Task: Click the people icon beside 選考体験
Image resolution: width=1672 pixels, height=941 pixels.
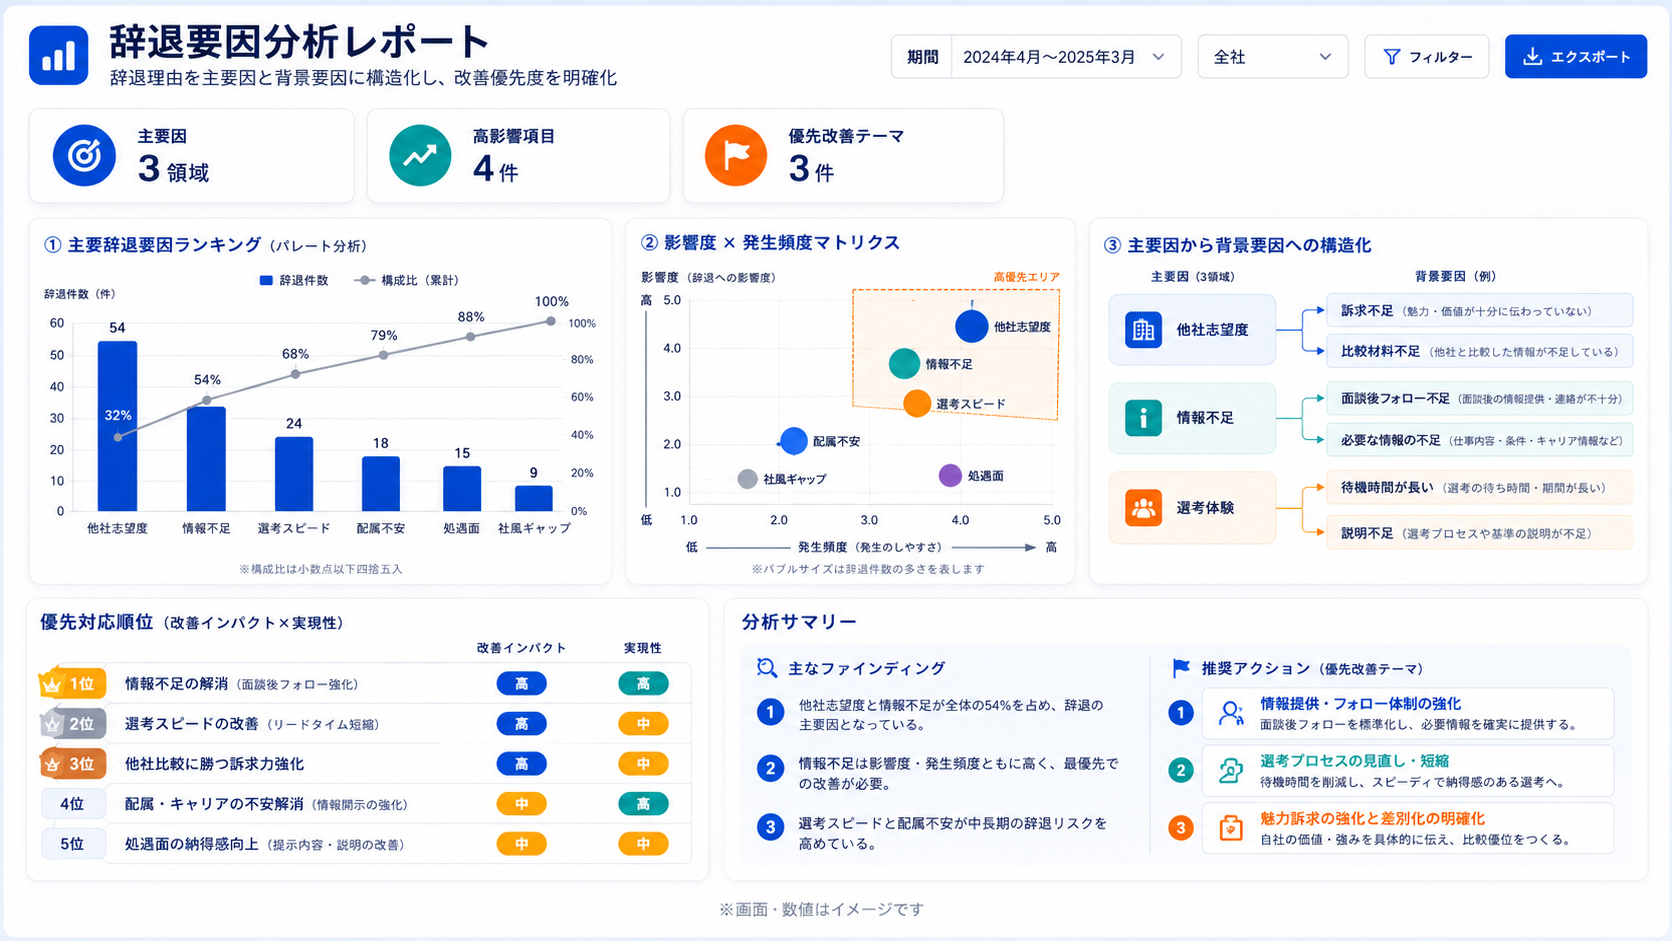Action: [x=1143, y=507]
